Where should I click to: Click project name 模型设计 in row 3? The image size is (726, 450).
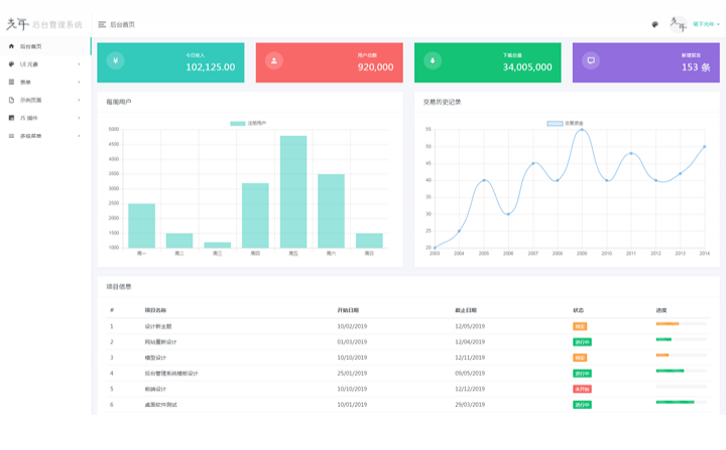(155, 358)
